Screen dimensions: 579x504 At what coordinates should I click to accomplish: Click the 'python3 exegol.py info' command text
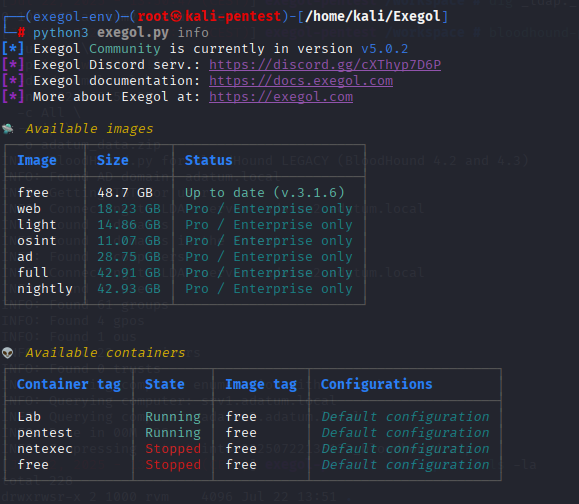121,33
